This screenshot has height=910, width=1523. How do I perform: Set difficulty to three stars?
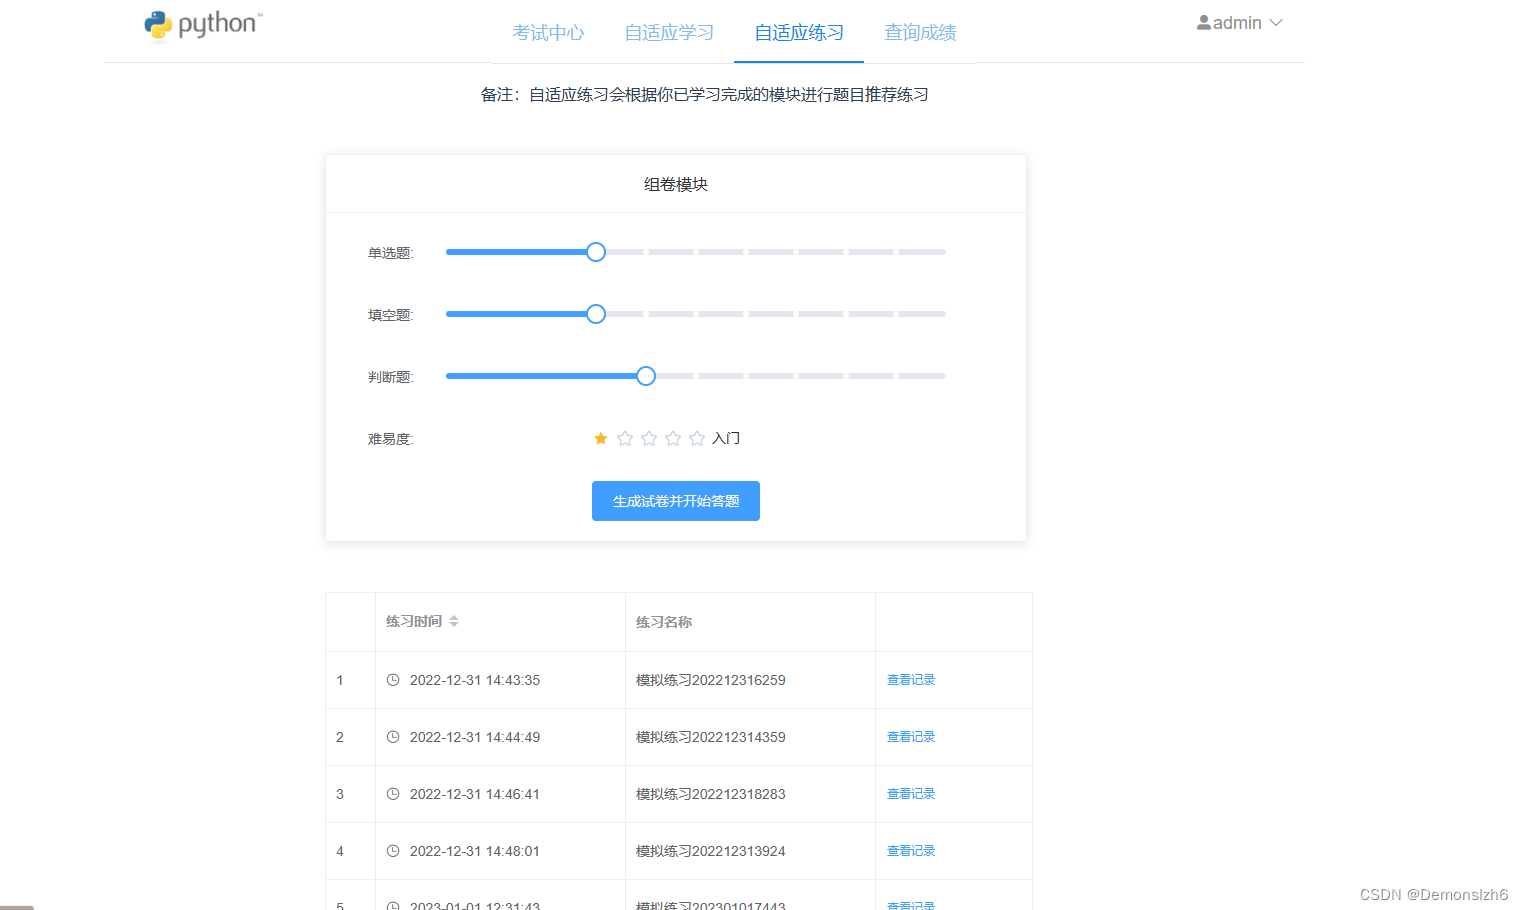point(649,438)
